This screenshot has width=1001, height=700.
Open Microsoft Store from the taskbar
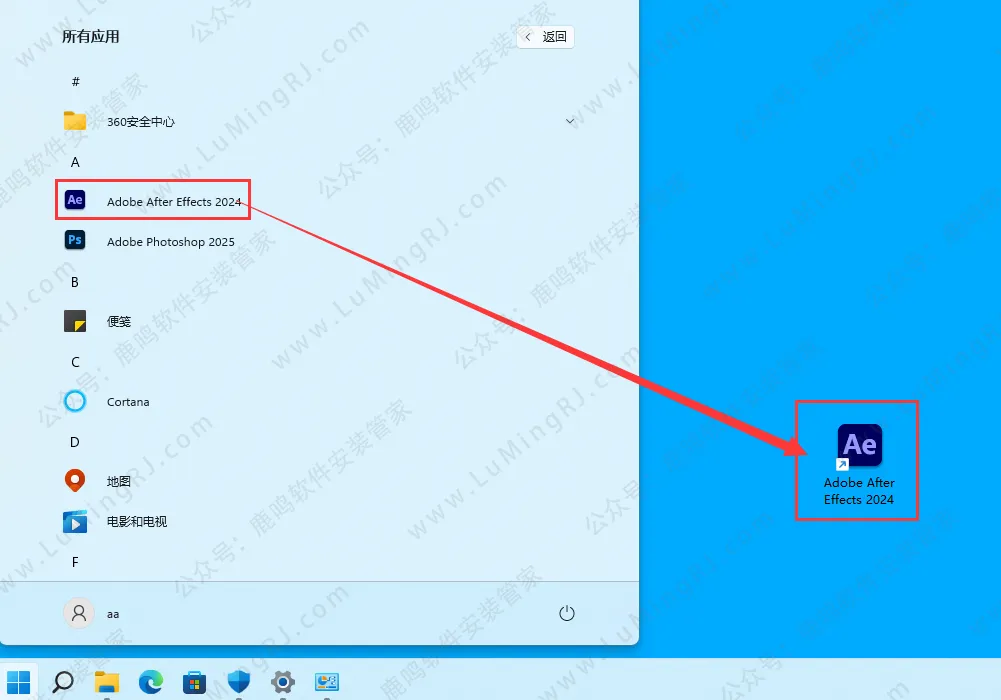[x=195, y=682]
